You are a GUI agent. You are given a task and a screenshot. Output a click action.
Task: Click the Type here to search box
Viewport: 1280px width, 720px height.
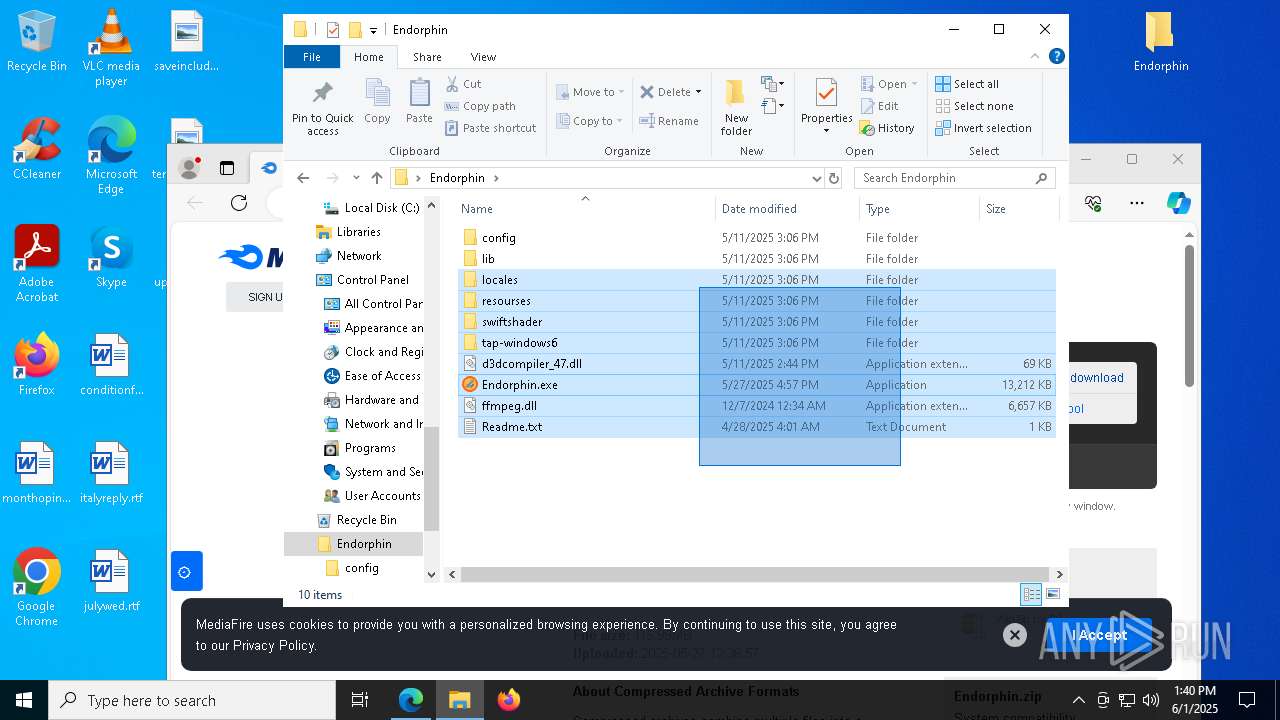coord(192,700)
